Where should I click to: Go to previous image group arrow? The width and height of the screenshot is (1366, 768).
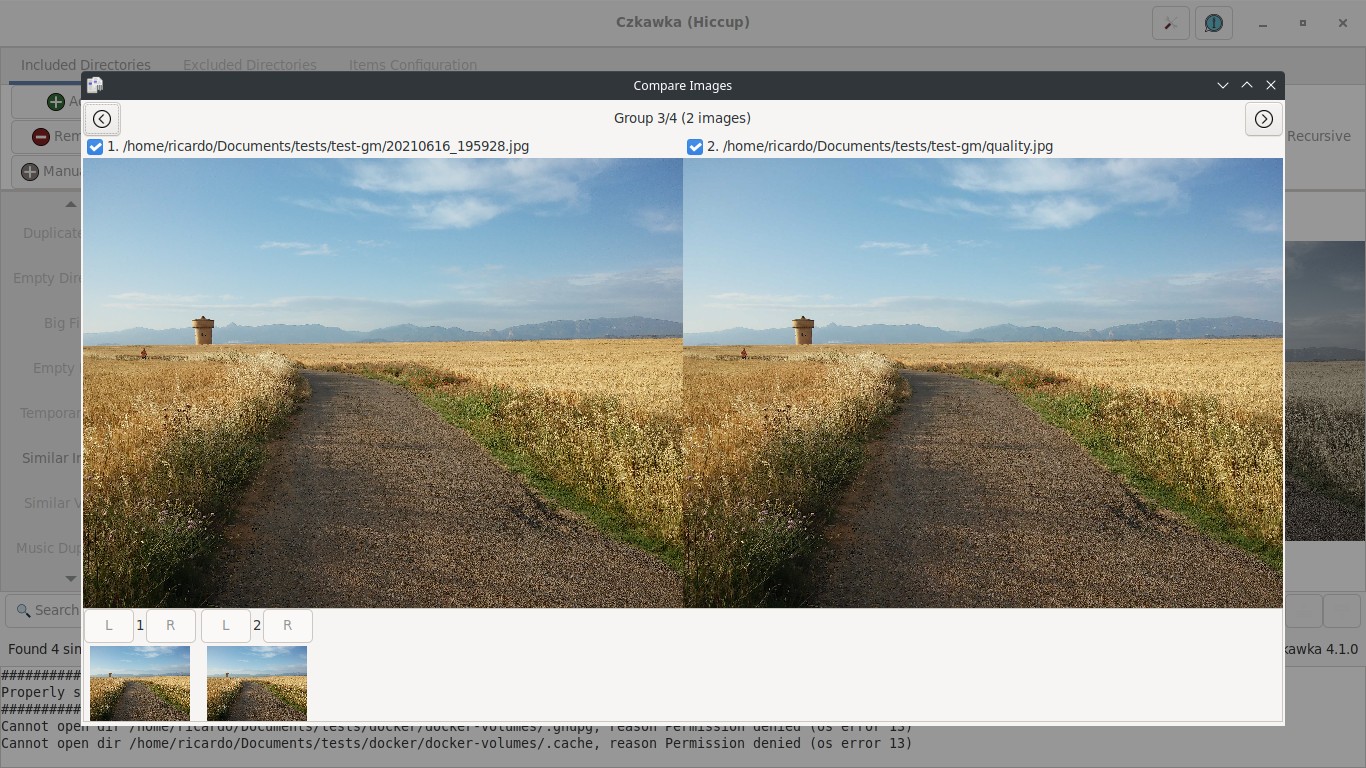pos(102,119)
